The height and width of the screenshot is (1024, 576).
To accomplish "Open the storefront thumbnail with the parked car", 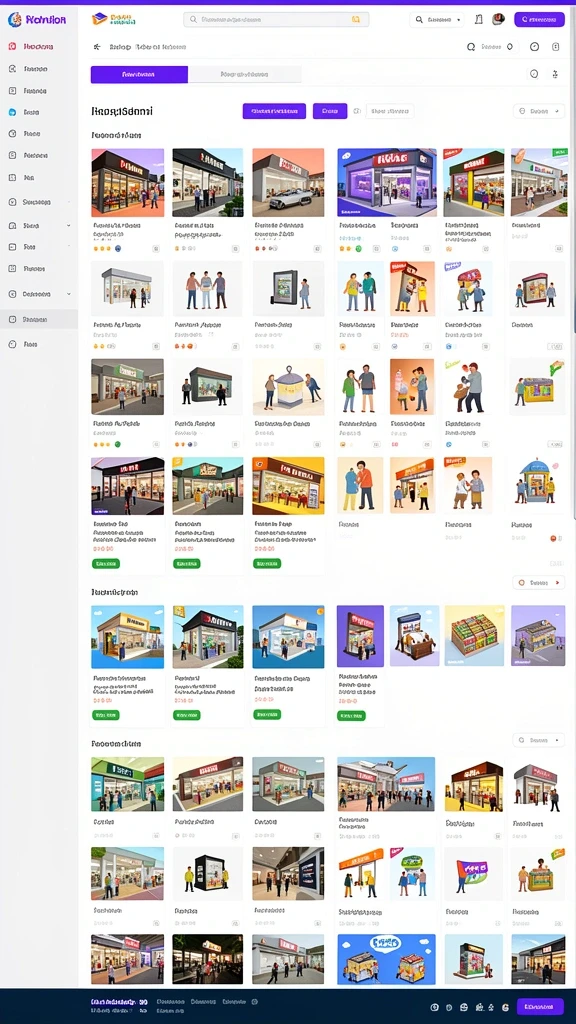I will 288,182.
